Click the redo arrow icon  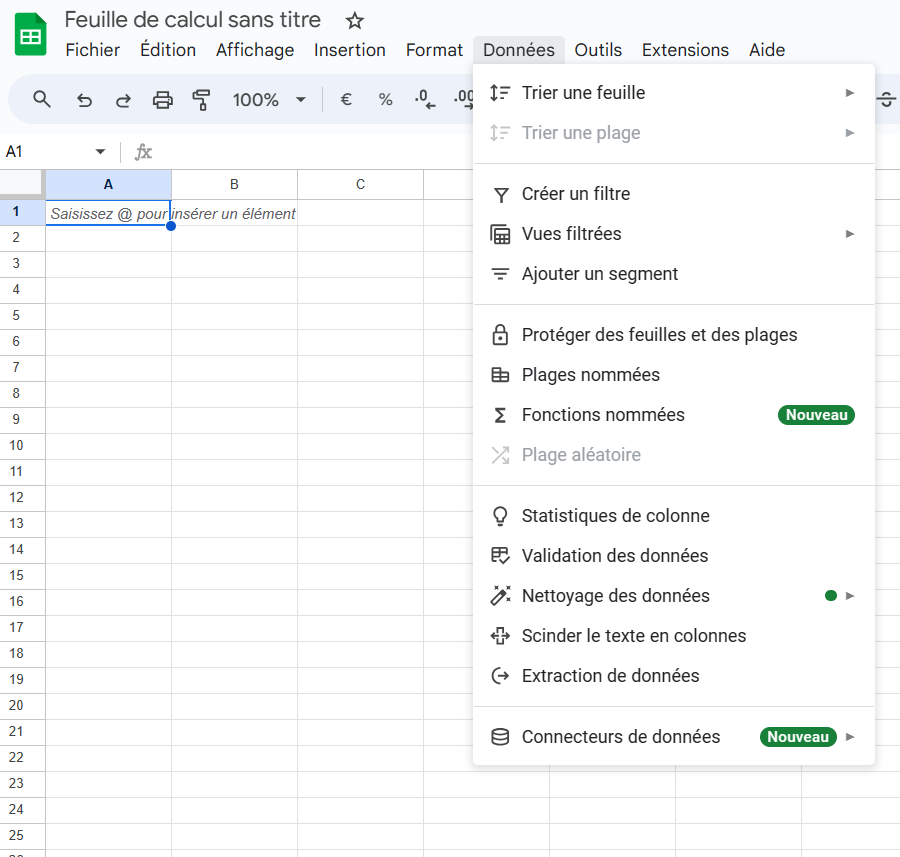(123, 100)
